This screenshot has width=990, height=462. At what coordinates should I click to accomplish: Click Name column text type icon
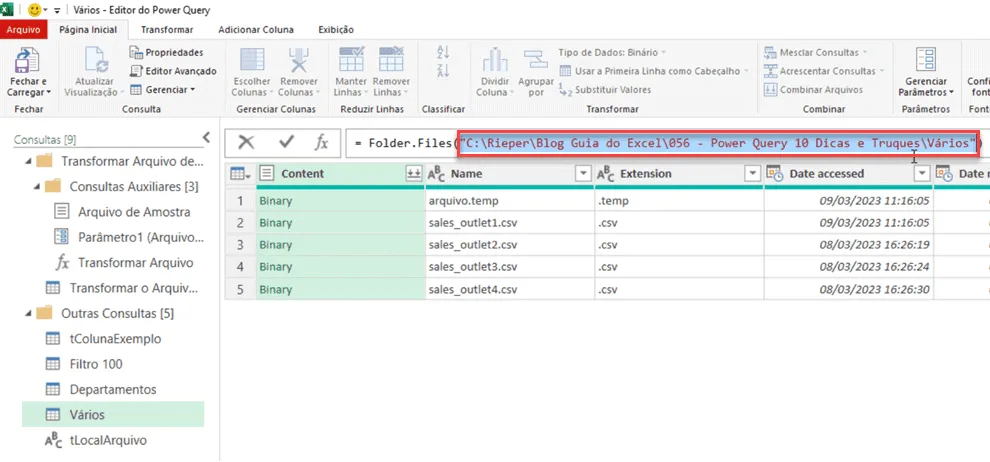[436, 174]
